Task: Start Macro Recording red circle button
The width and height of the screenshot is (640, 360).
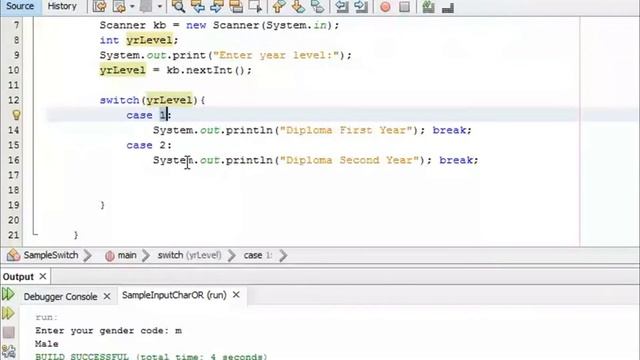Action: coord(385,7)
